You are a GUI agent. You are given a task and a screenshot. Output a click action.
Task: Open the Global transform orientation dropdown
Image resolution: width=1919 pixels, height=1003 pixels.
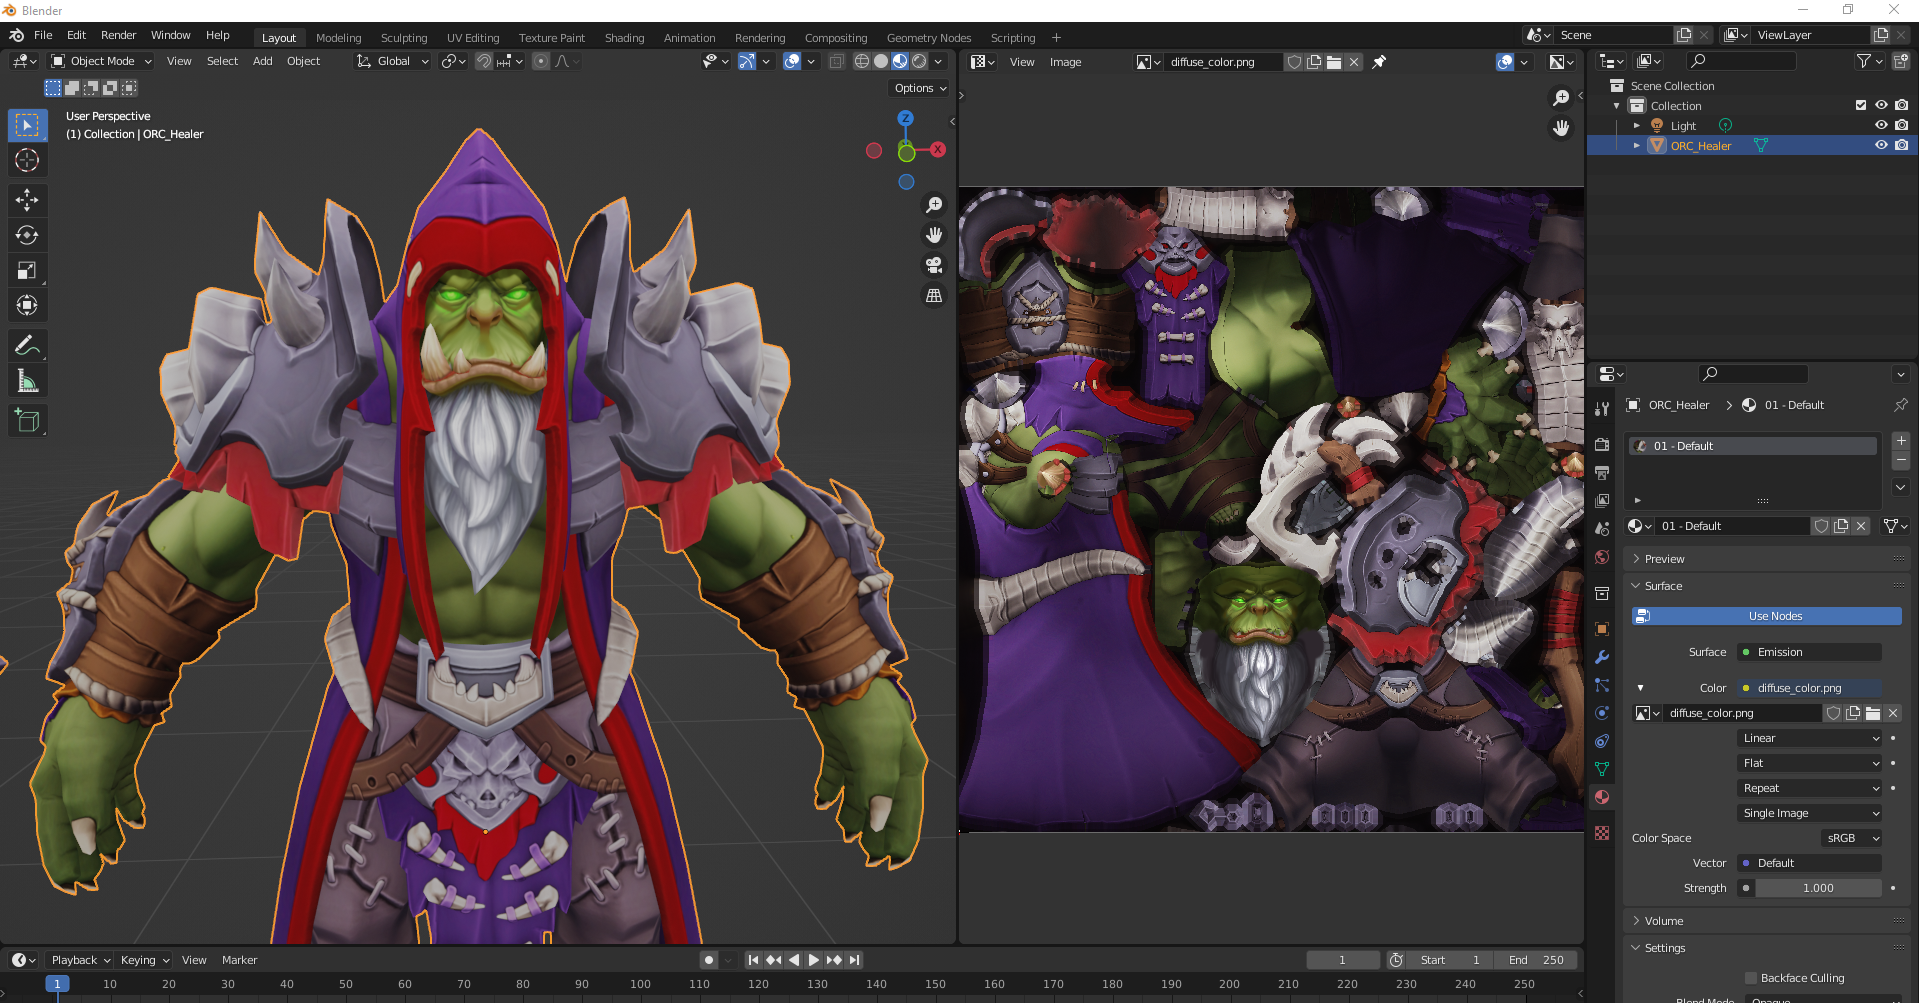[x=392, y=61]
